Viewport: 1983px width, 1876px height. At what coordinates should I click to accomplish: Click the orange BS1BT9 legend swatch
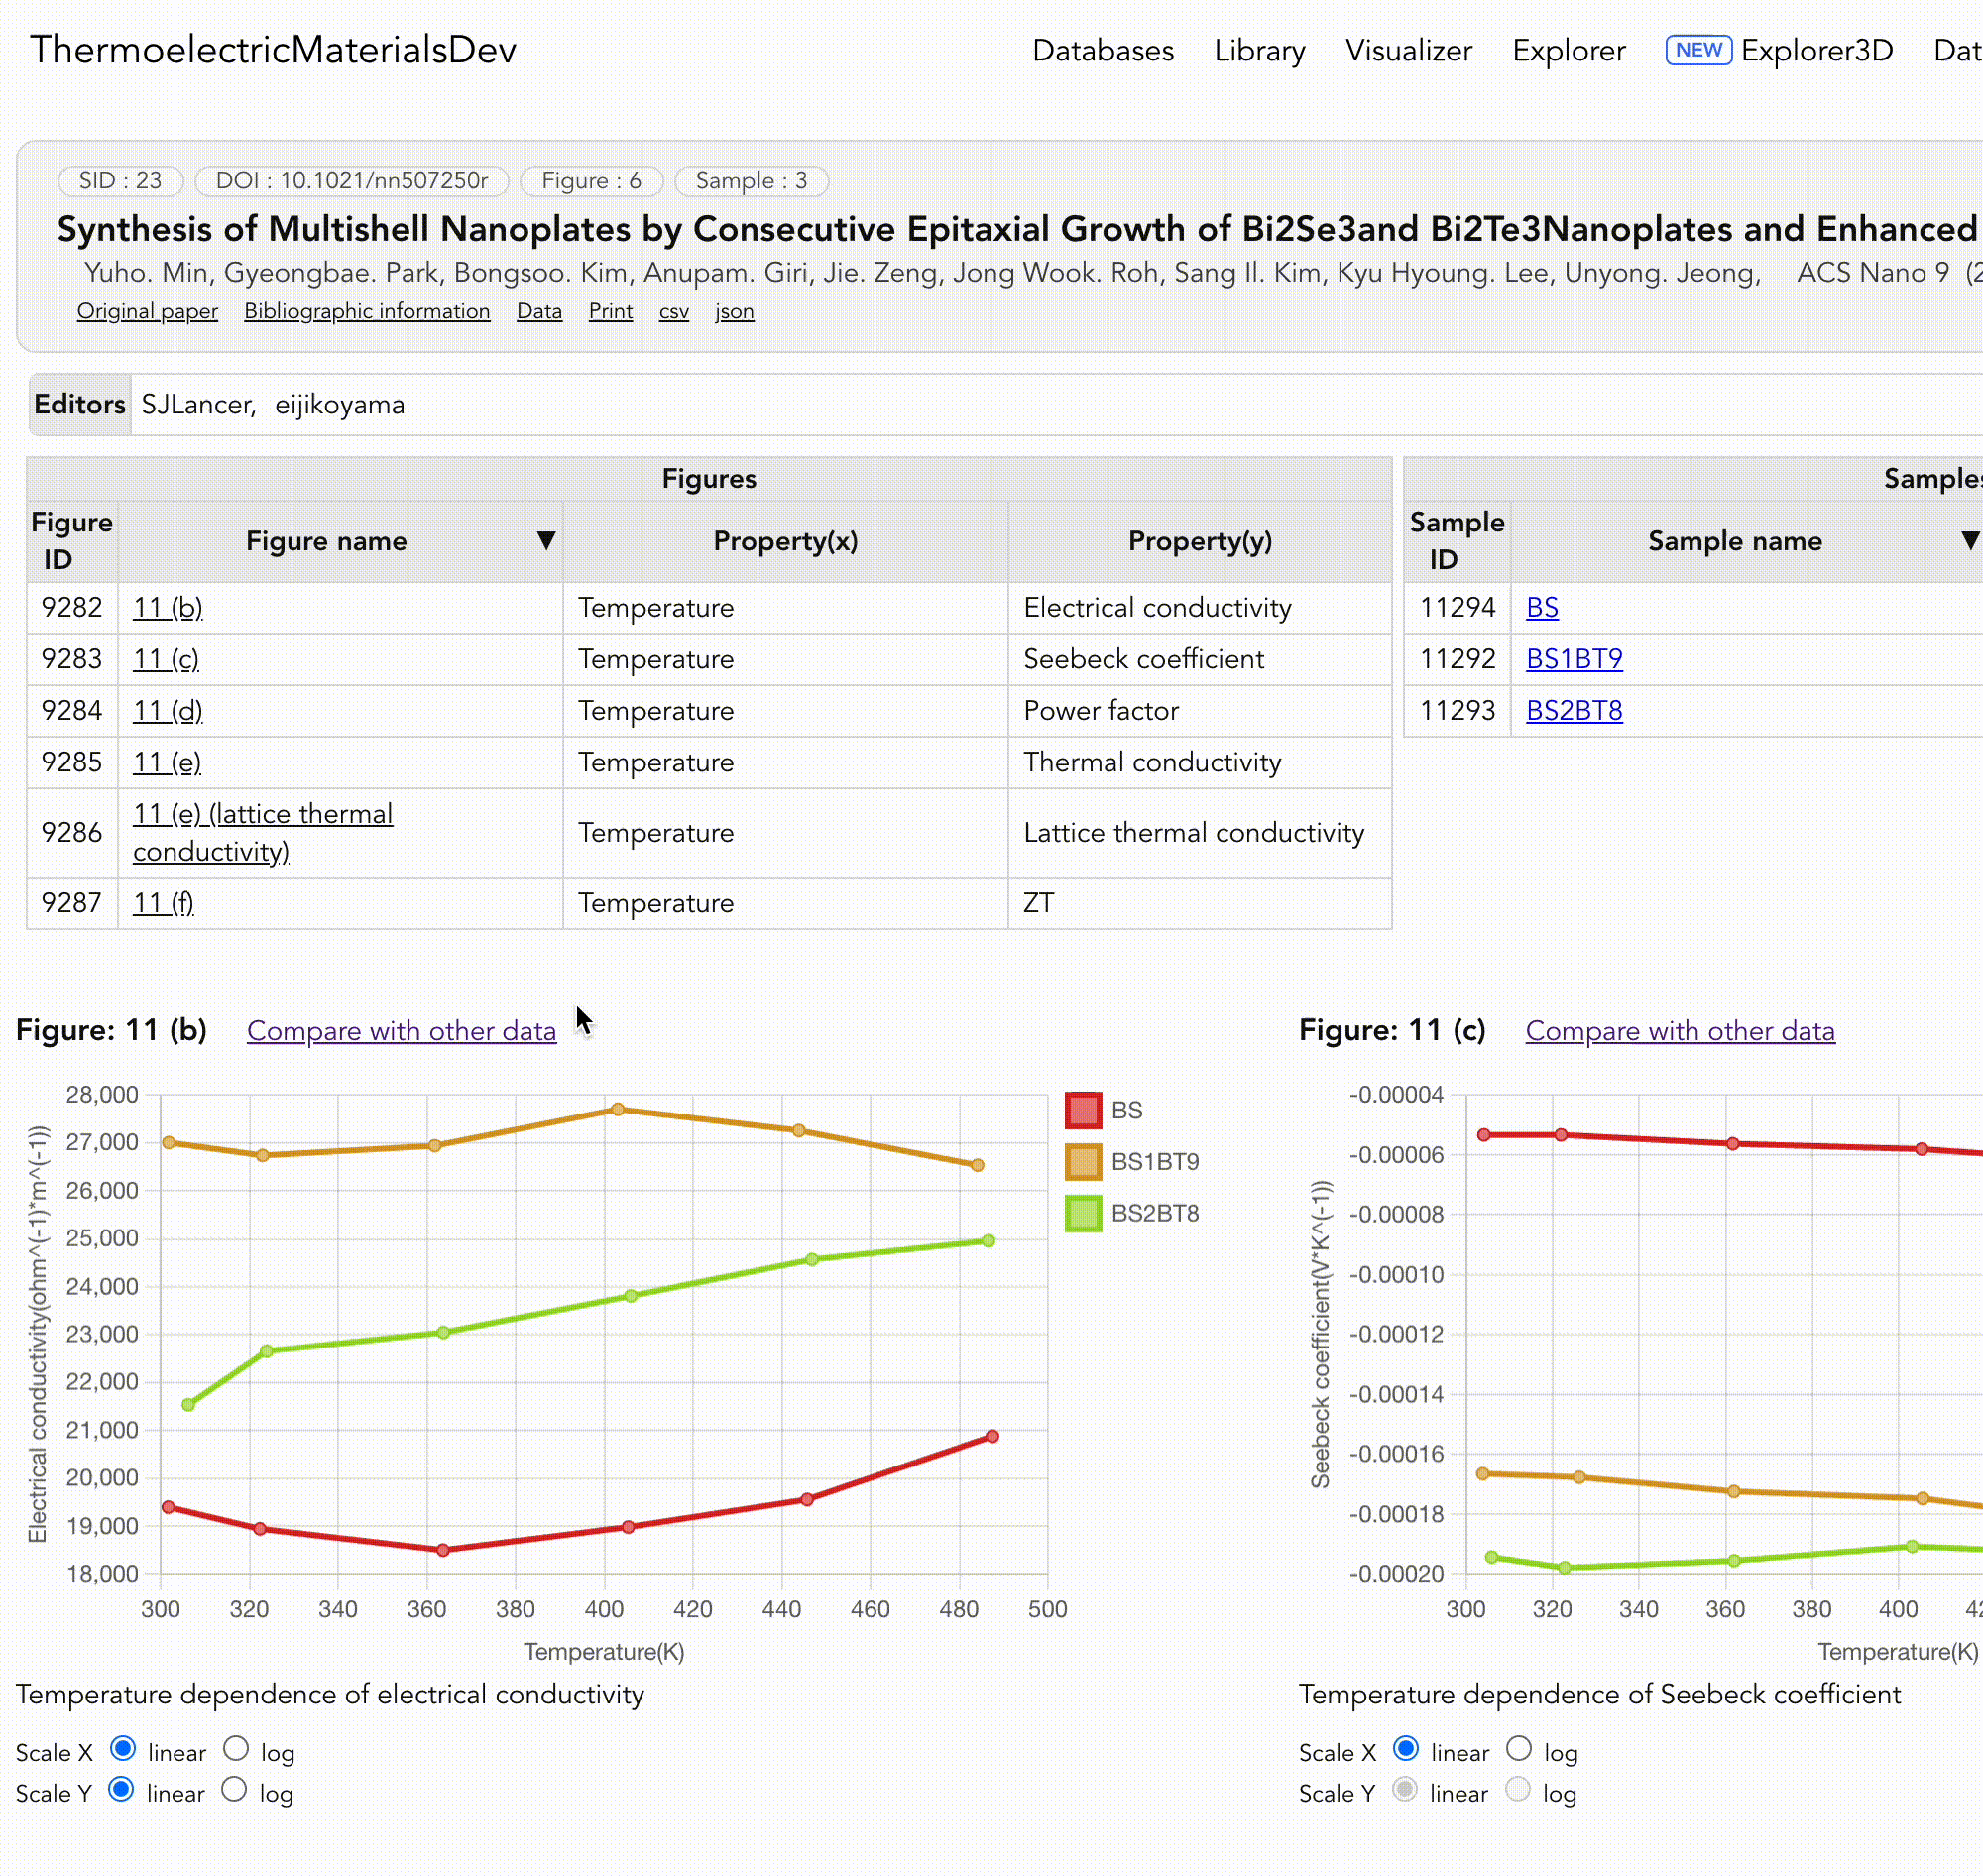click(x=1083, y=1162)
